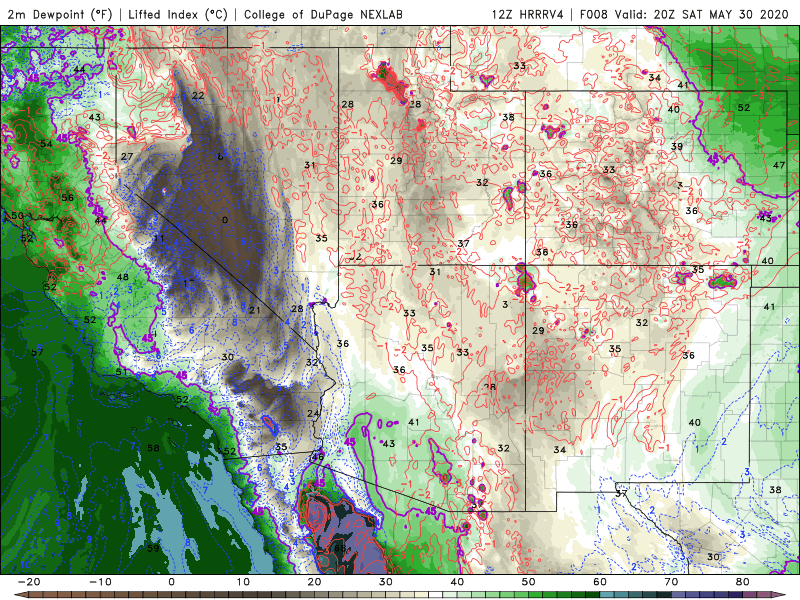The image size is (800, 600).
Task: Click the 70 label on the color scale
Action: [x=671, y=582]
